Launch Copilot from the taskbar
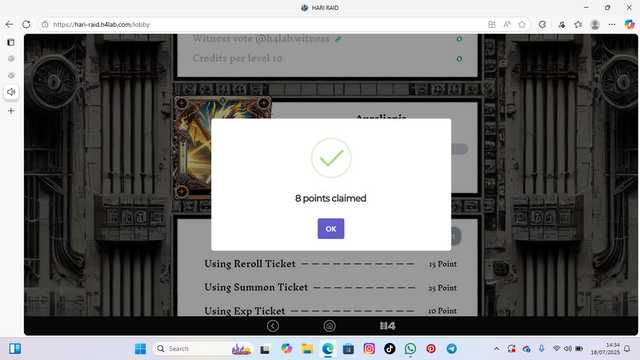This screenshot has height=360, width=640. click(287, 349)
